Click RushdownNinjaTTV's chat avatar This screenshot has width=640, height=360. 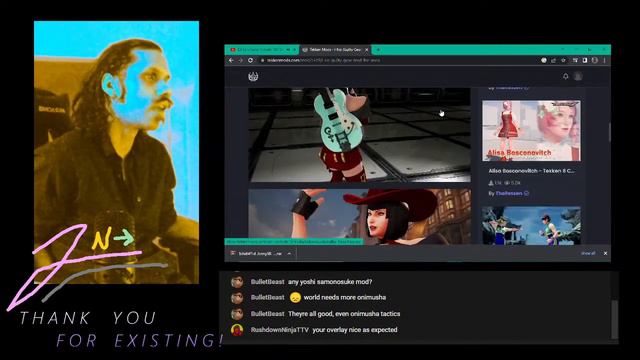tap(237, 330)
